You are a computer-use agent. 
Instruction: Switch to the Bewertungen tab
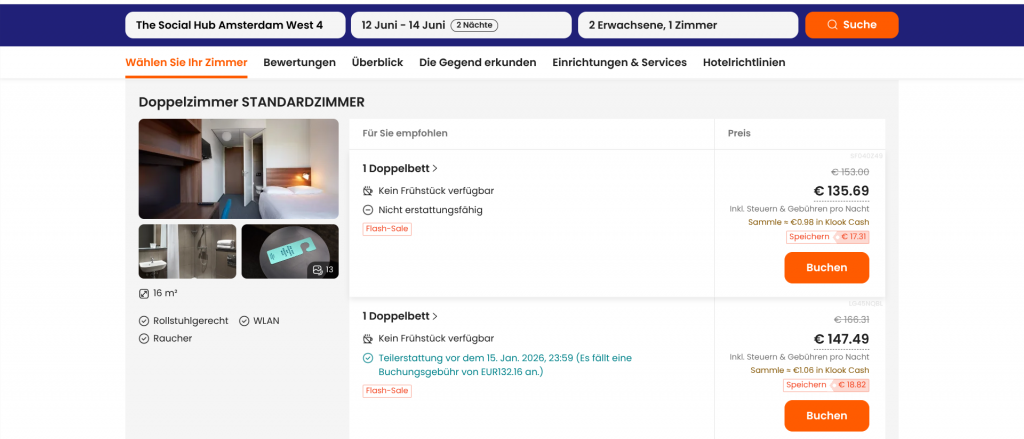(299, 62)
